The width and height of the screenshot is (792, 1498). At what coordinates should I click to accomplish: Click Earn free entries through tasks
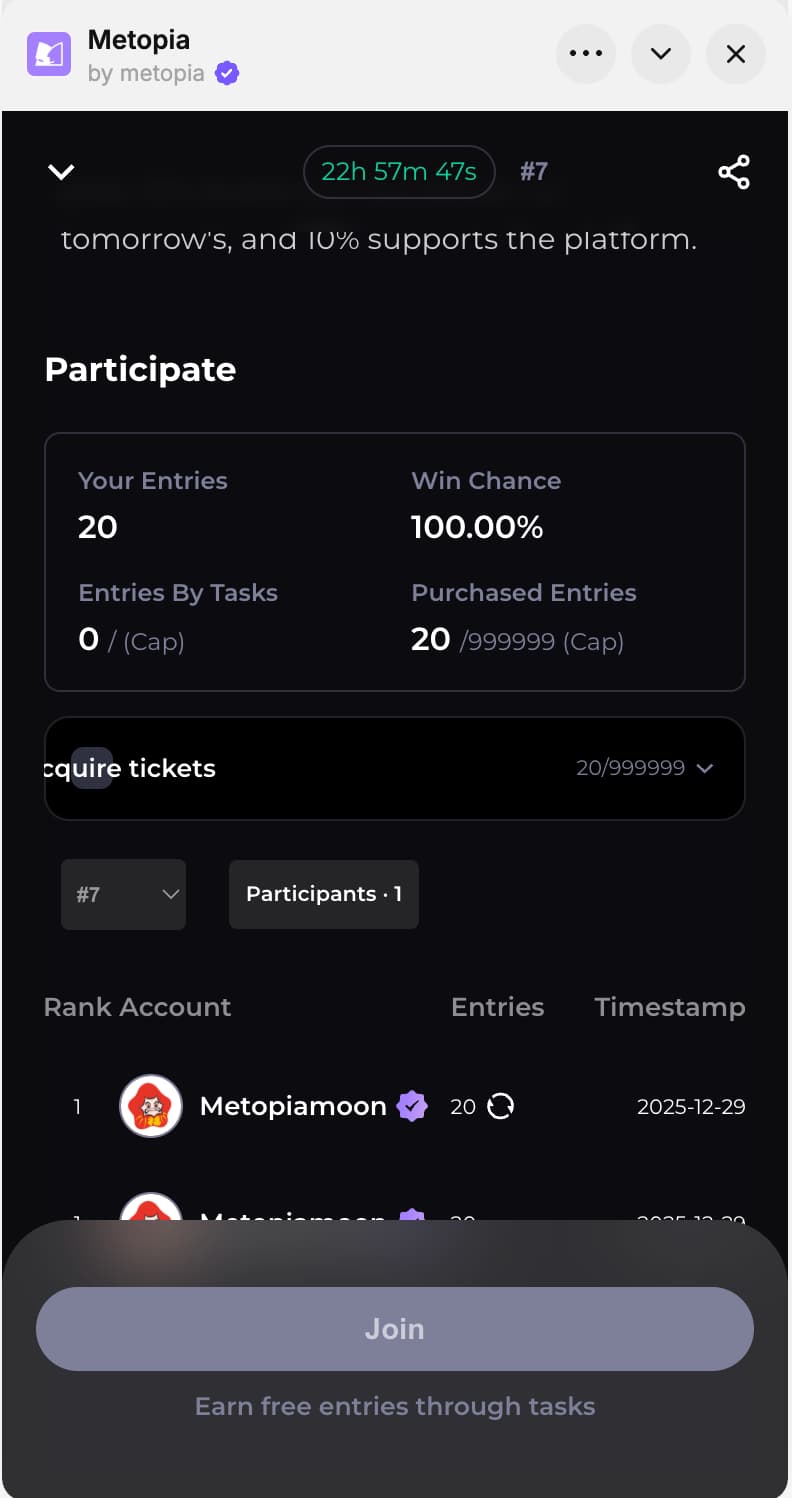(395, 1406)
